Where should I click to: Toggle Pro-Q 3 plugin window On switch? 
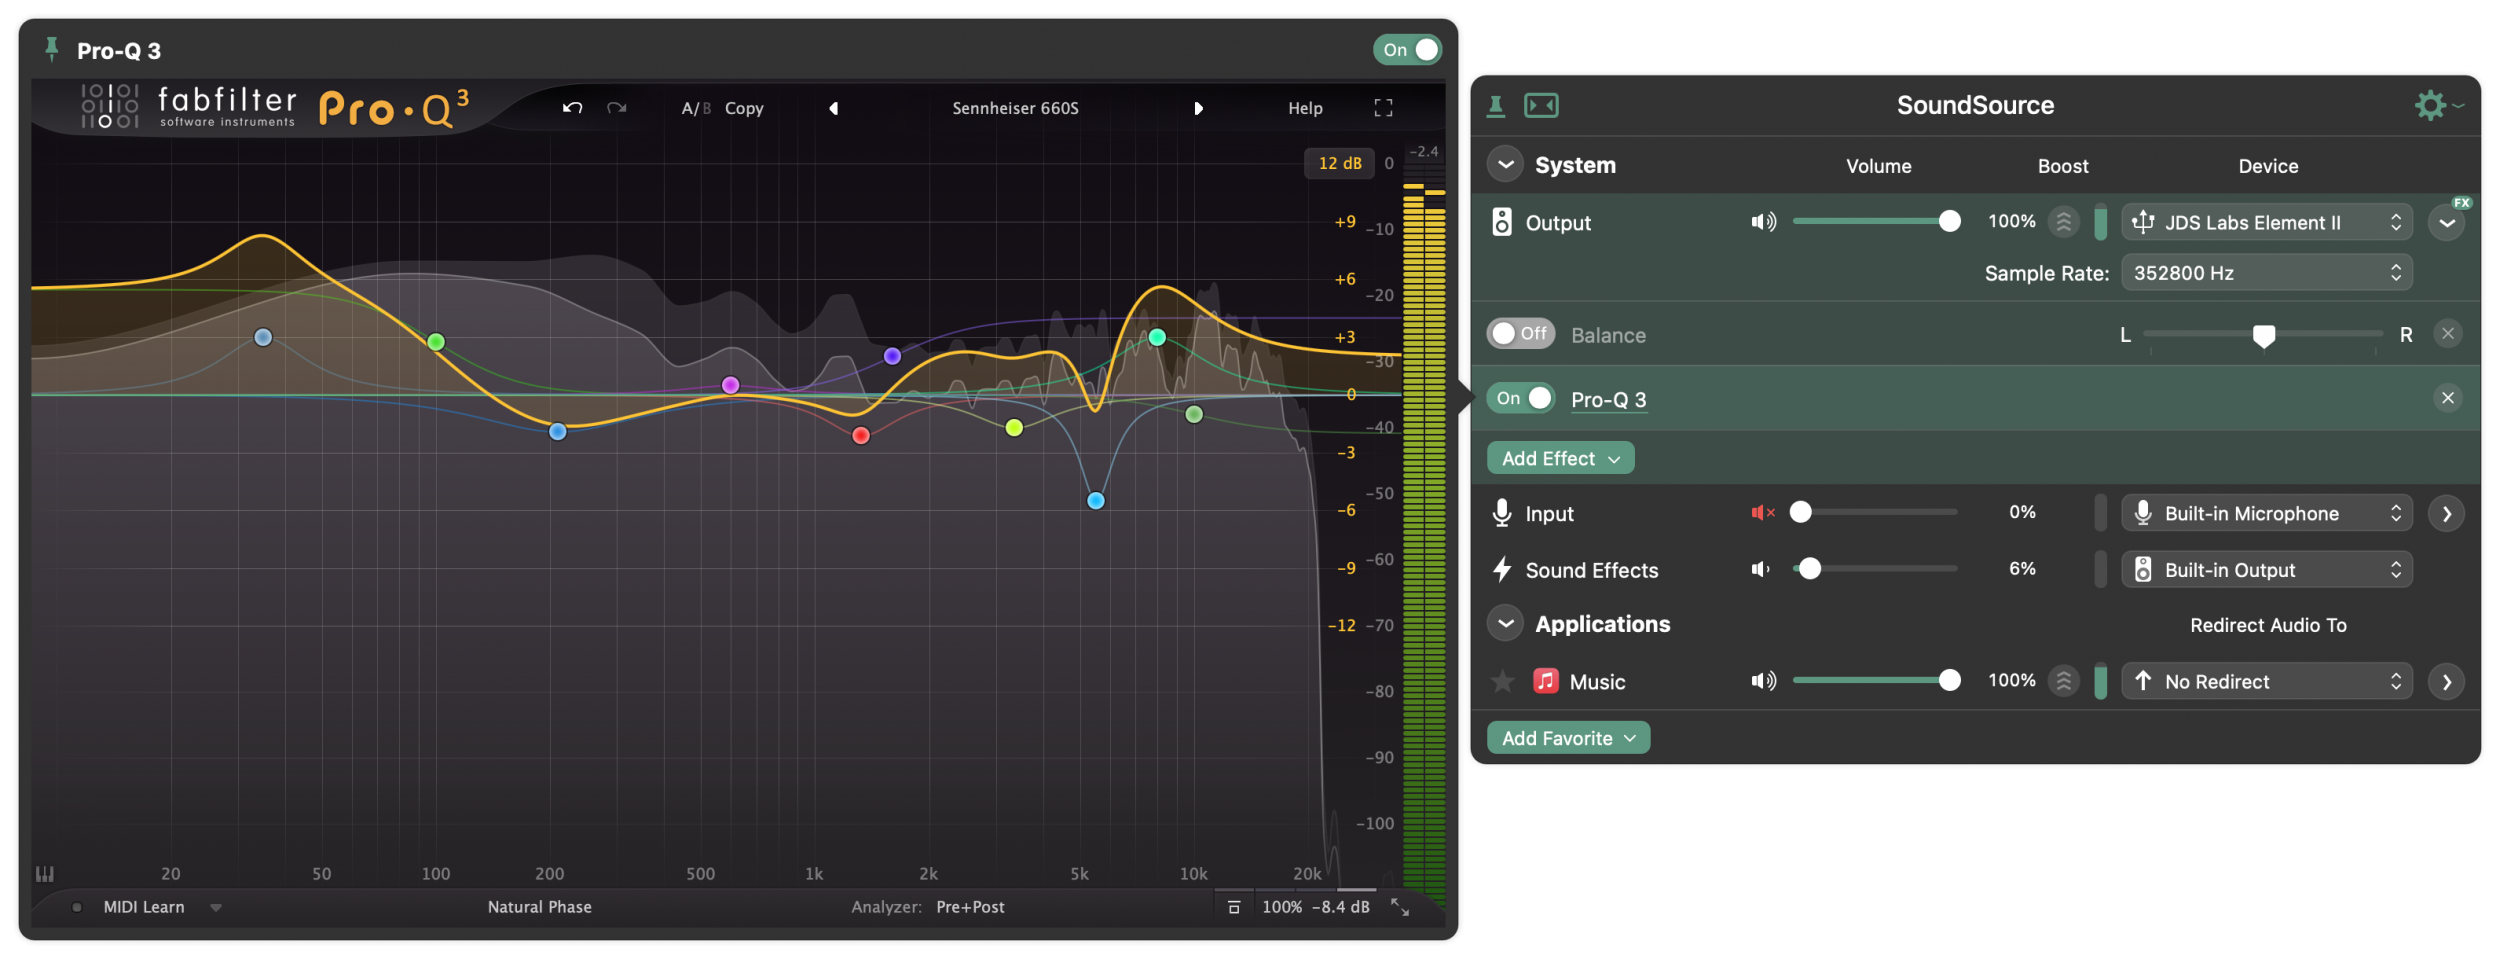coord(1407,50)
